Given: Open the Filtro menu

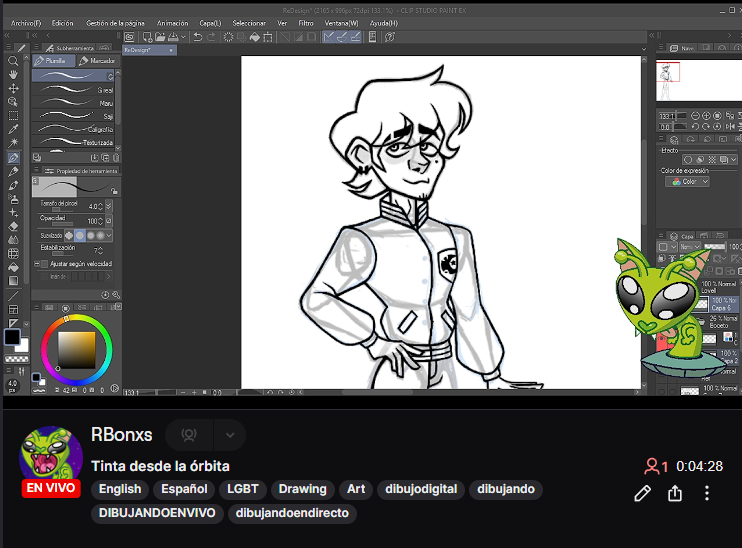Looking at the screenshot, I should (306, 23).
